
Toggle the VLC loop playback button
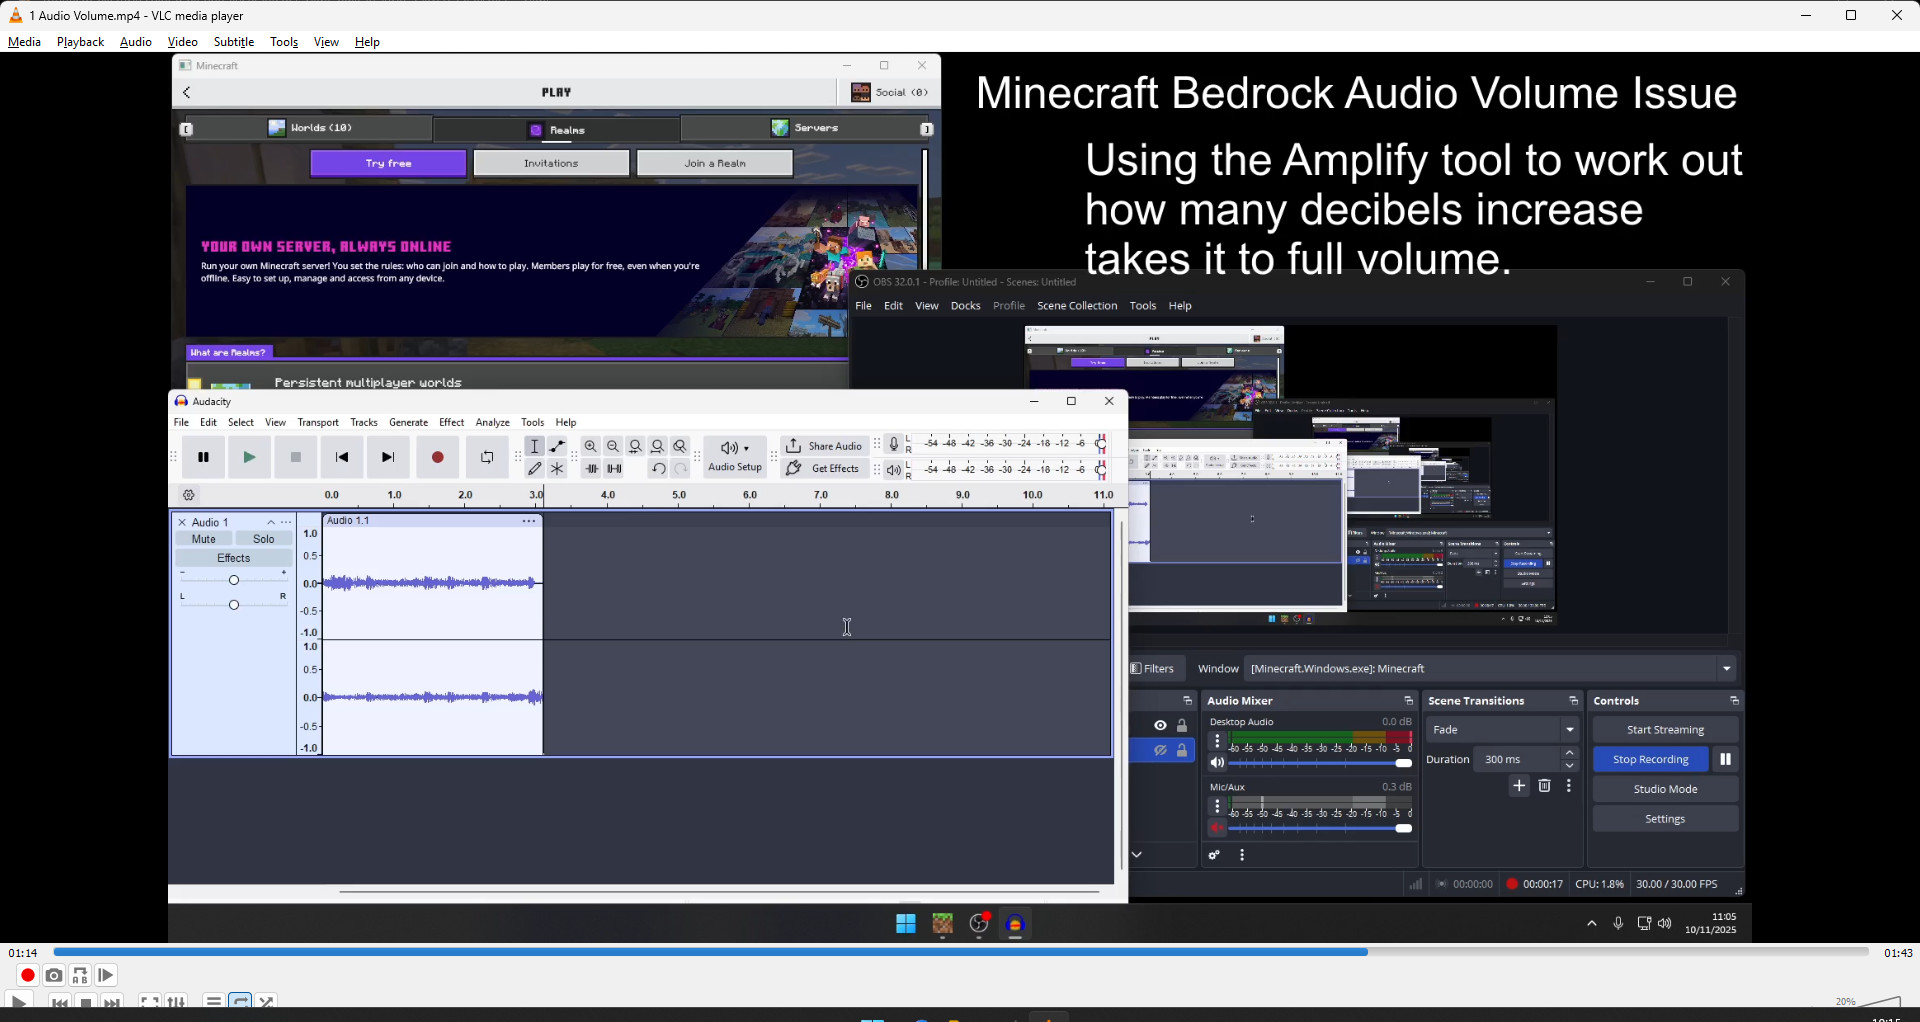pos(240,1001)
